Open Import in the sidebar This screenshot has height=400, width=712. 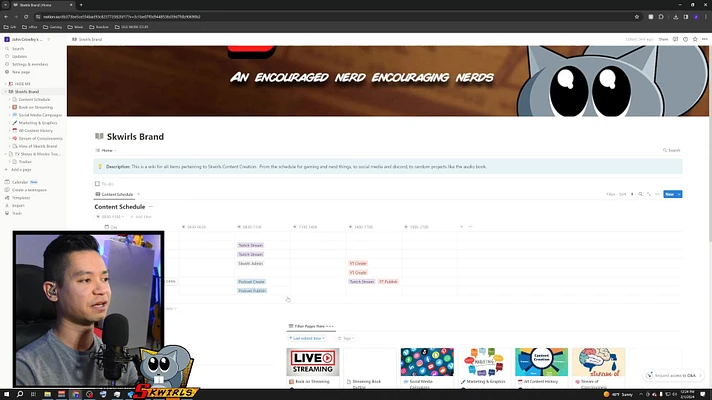[x=18, y=205]
